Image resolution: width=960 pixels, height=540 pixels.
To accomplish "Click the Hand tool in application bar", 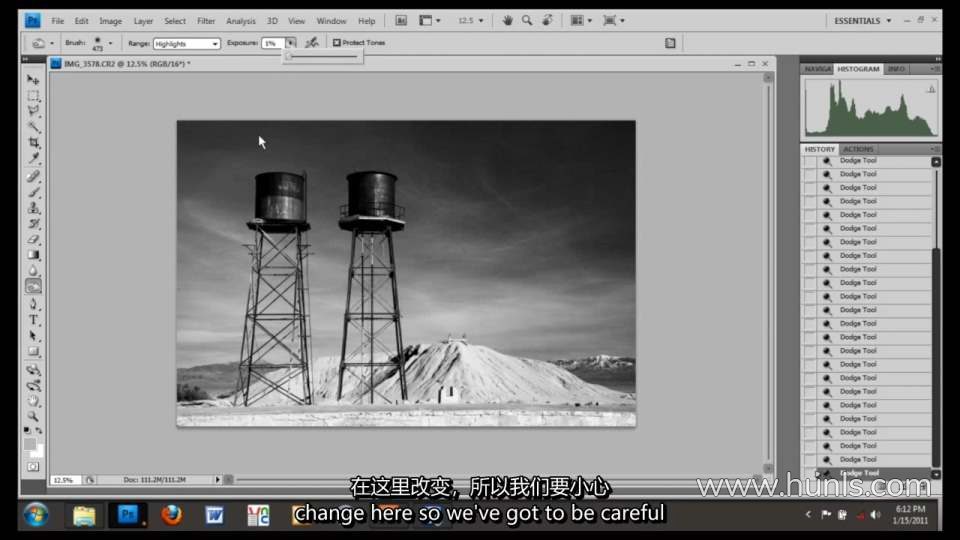I will tap(508, 20).
